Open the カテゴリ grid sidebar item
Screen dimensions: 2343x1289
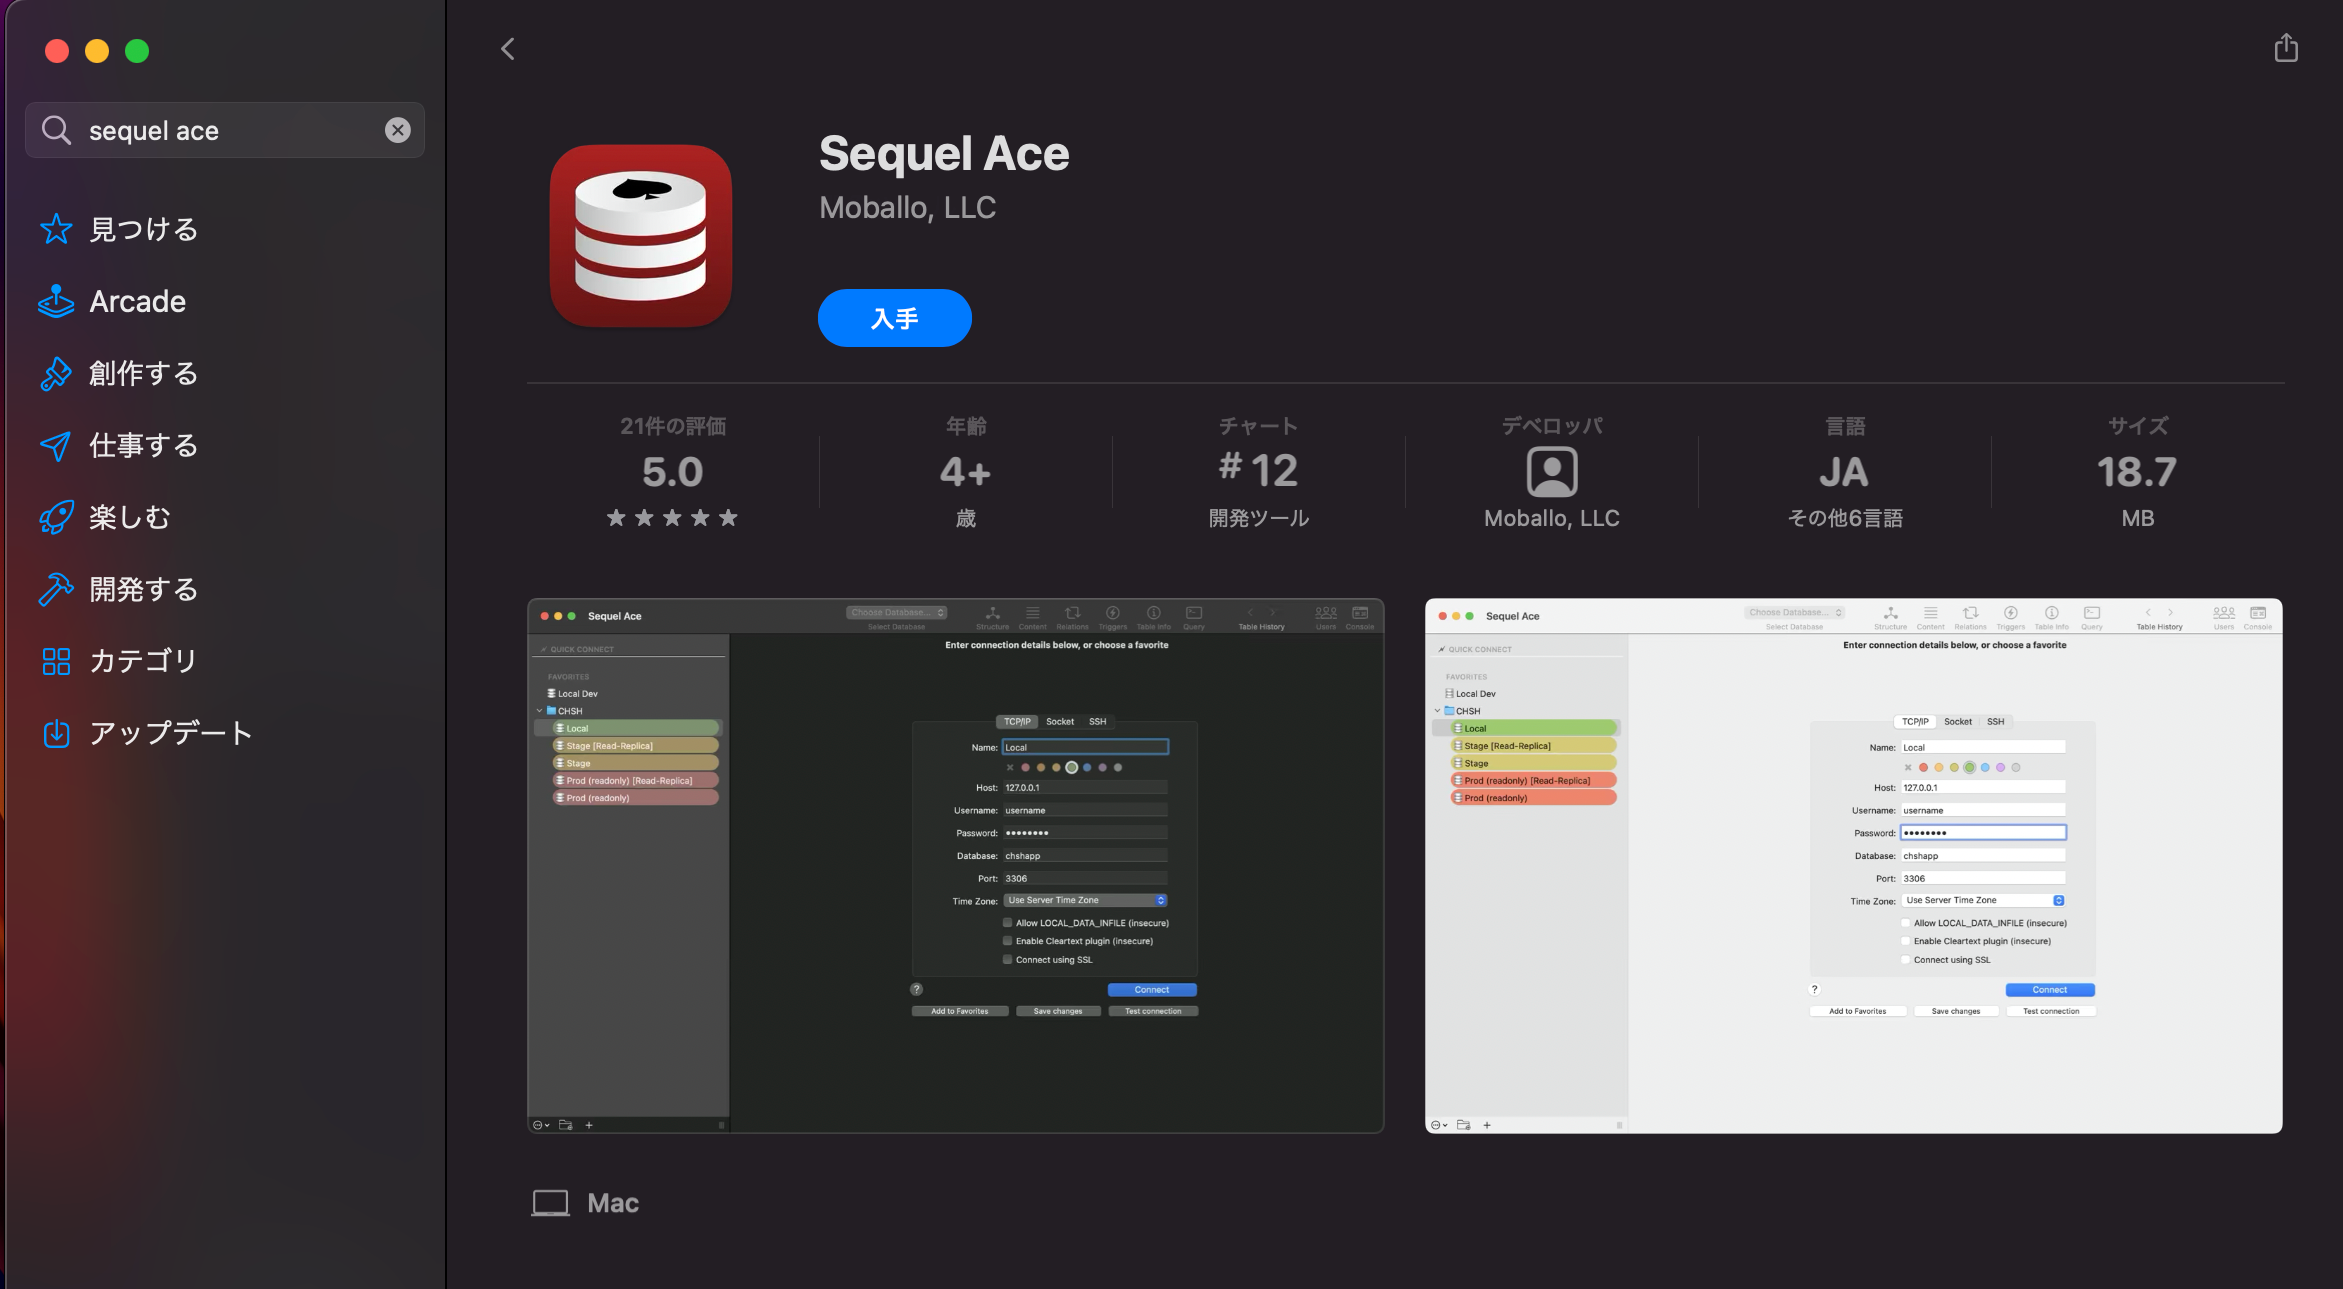tap(143, 661)
